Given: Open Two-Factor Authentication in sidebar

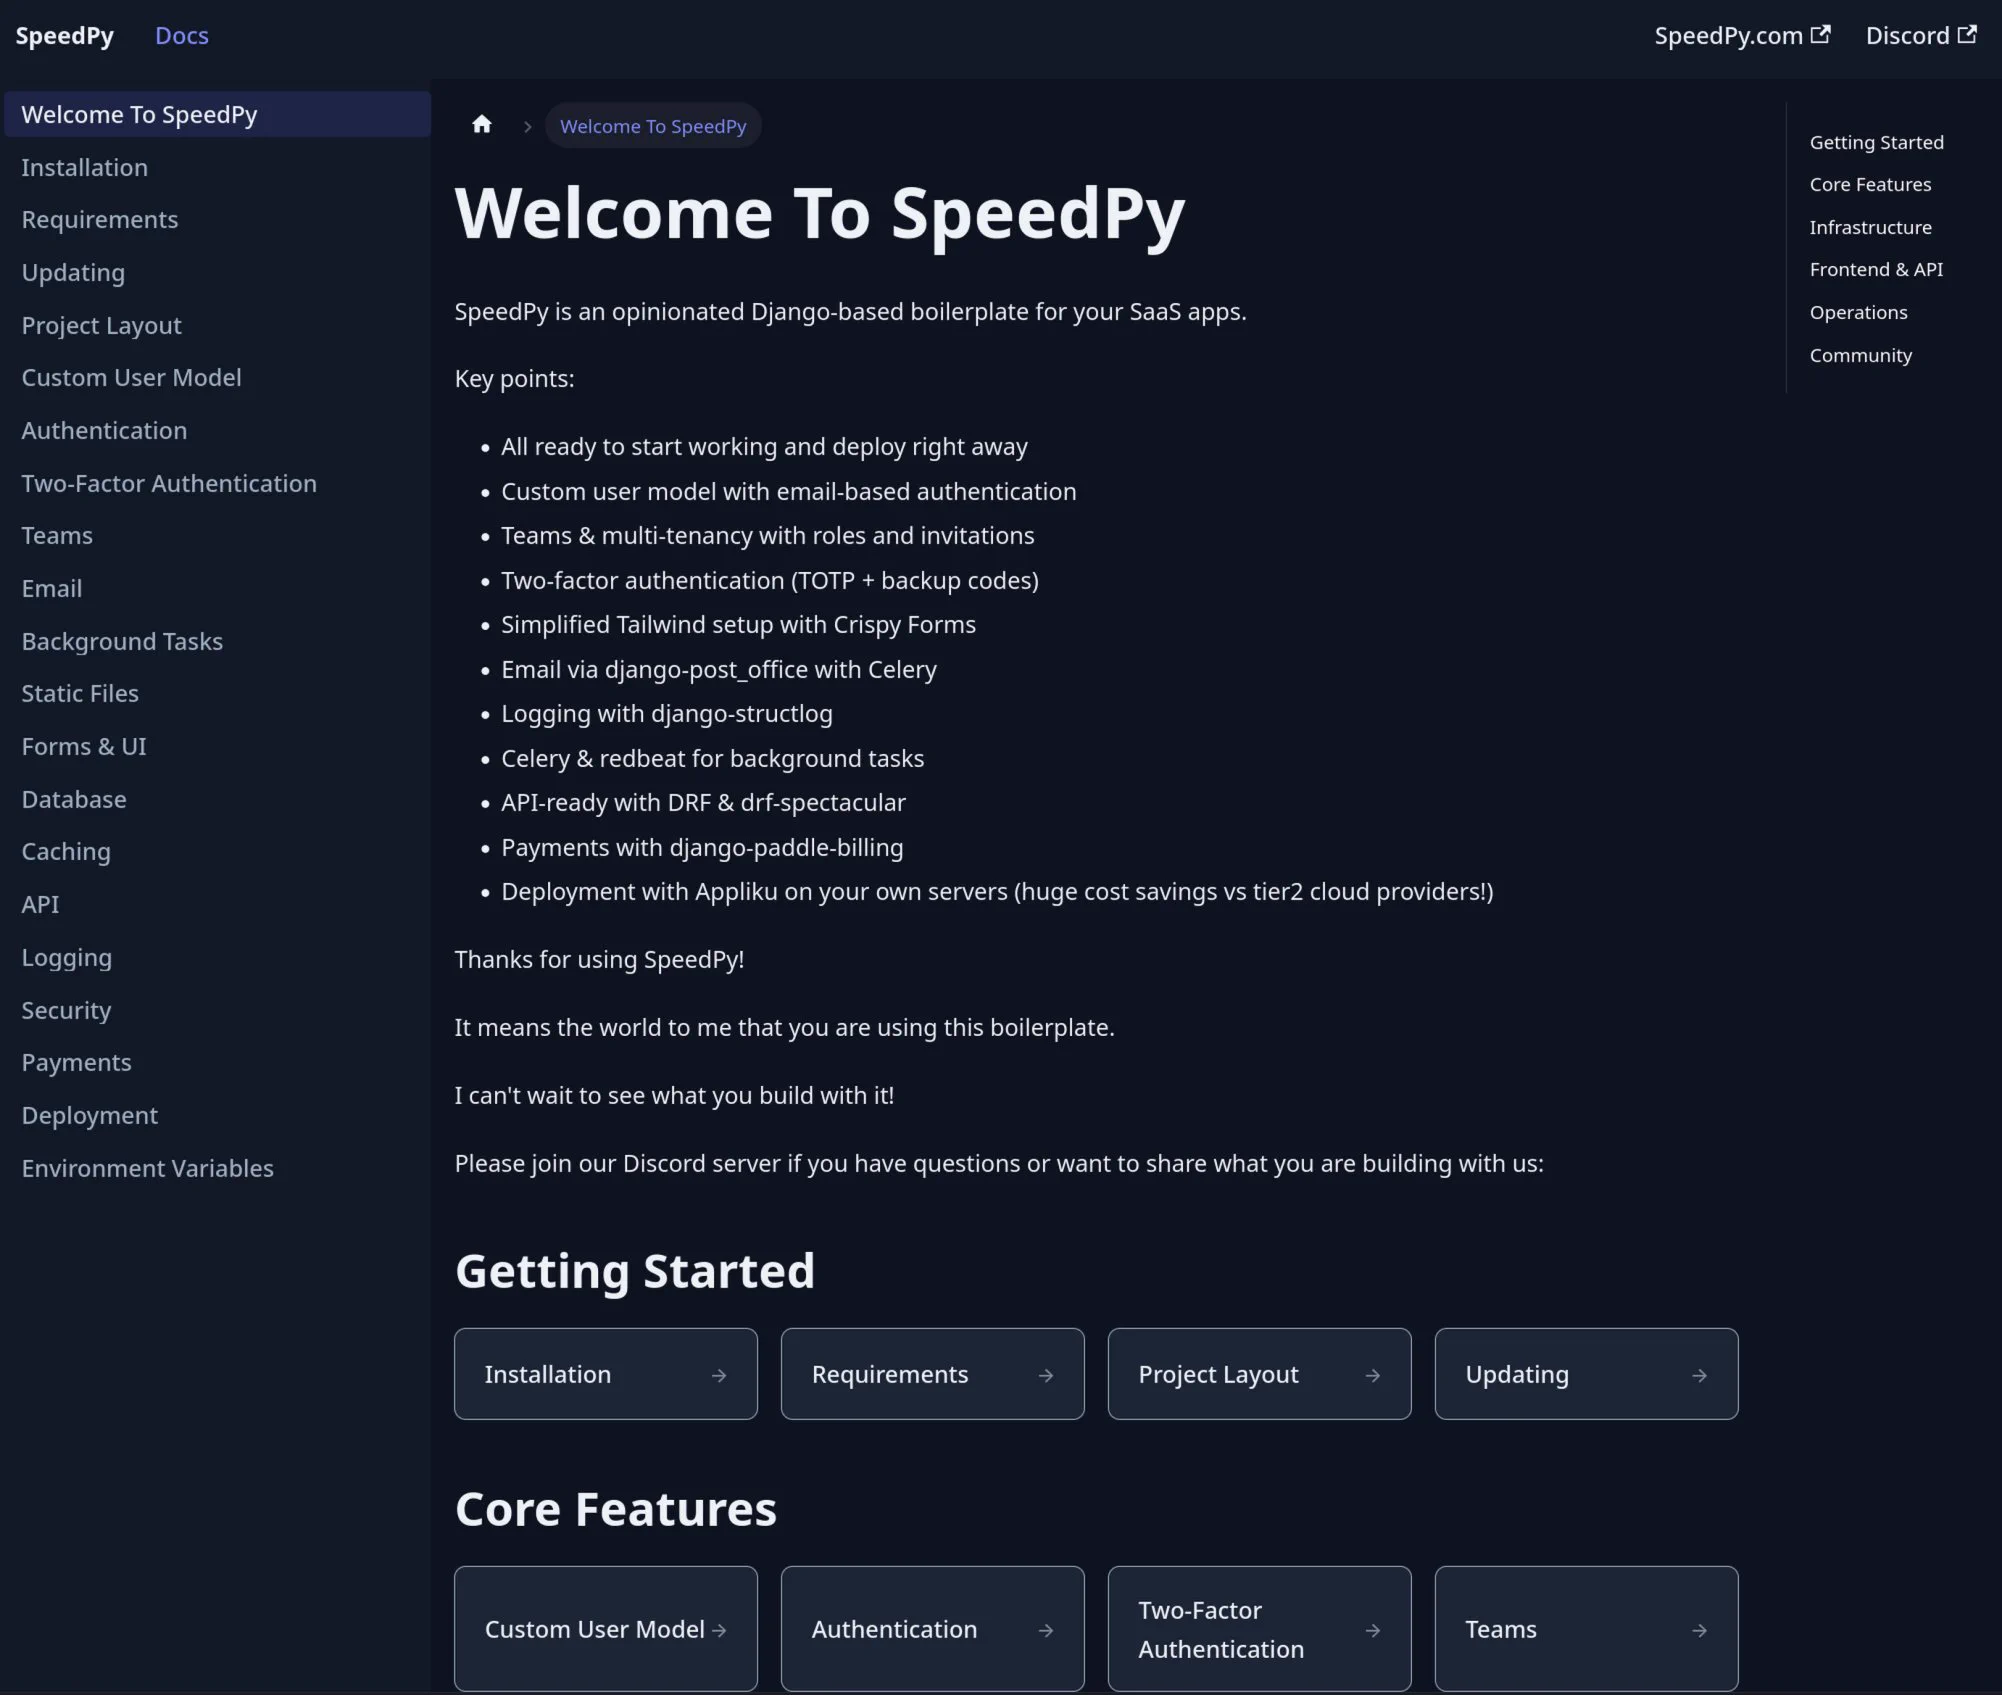Looking at the screenshot, I should [x=218, y=483].
